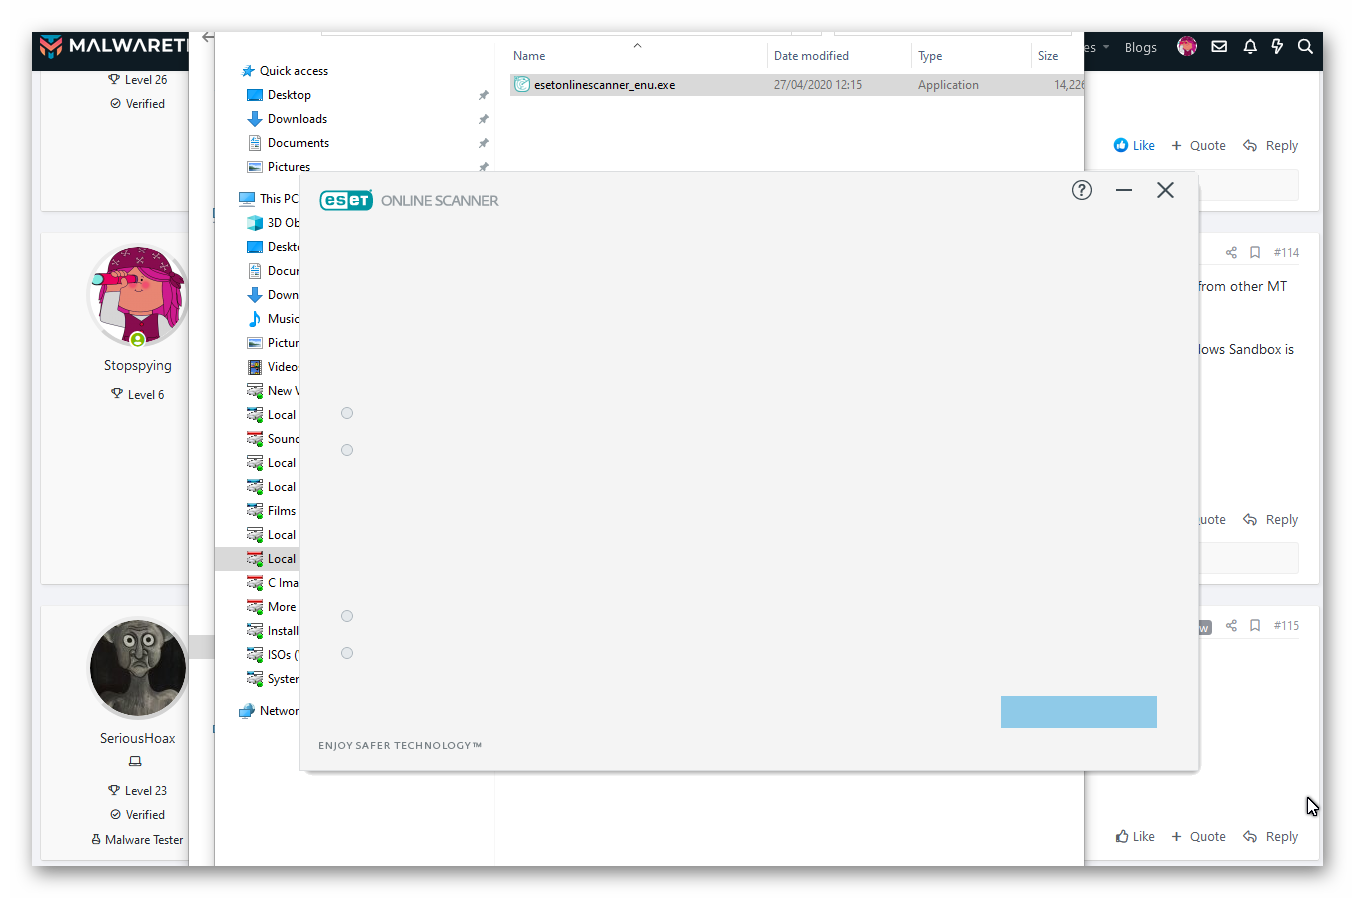
Task: Reply to SeriousHoax's post #115
Action: coord(1270,836)
